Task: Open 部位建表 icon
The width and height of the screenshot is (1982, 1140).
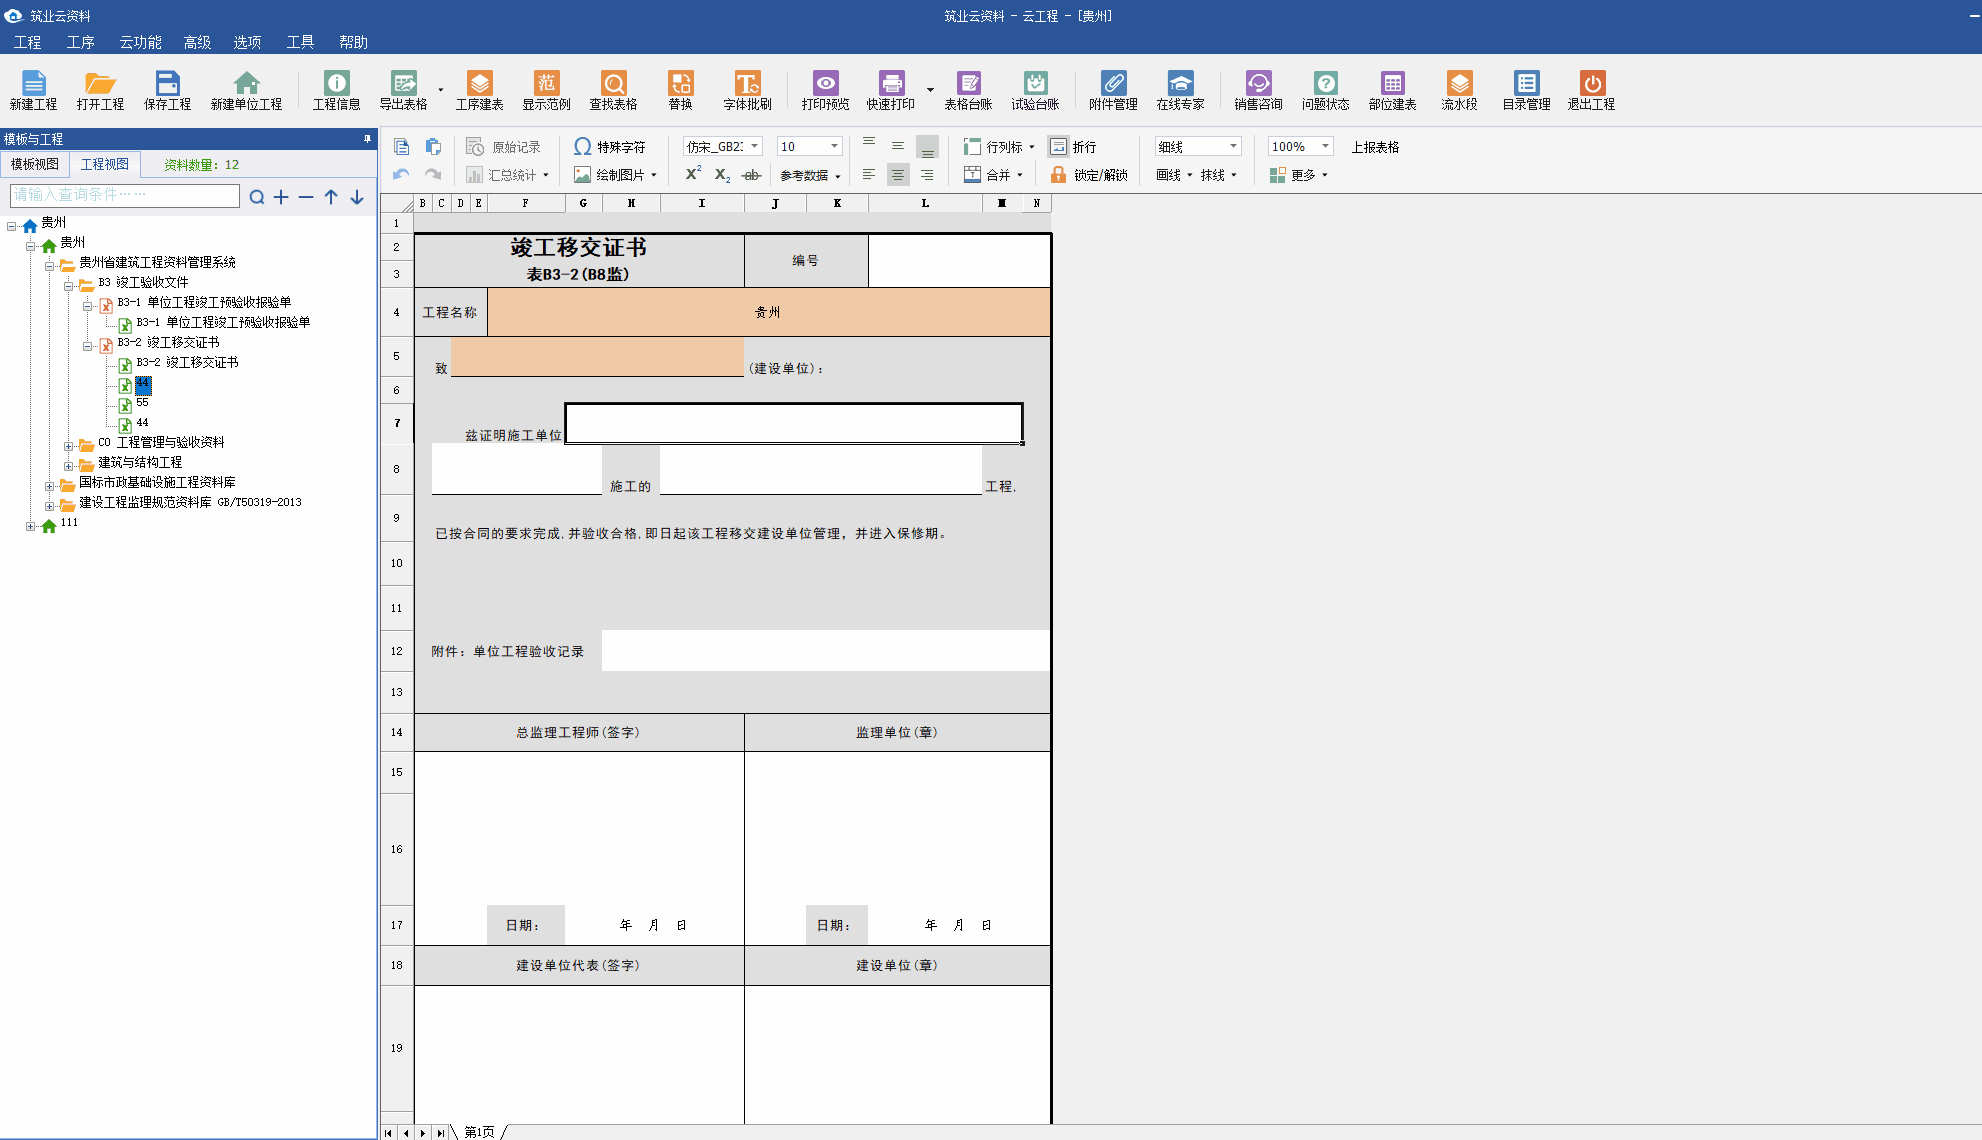Action: point(1392,90)
